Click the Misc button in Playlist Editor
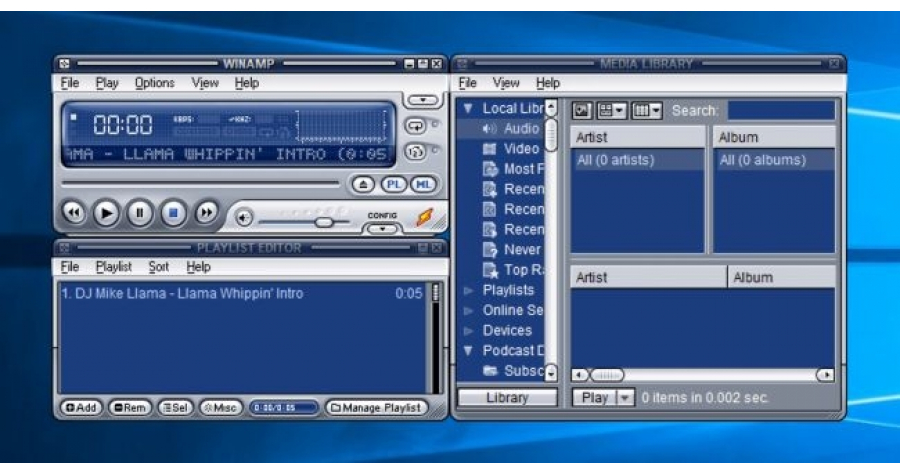The width and height of the screenshot is (900, 474). tap(220, 407)
